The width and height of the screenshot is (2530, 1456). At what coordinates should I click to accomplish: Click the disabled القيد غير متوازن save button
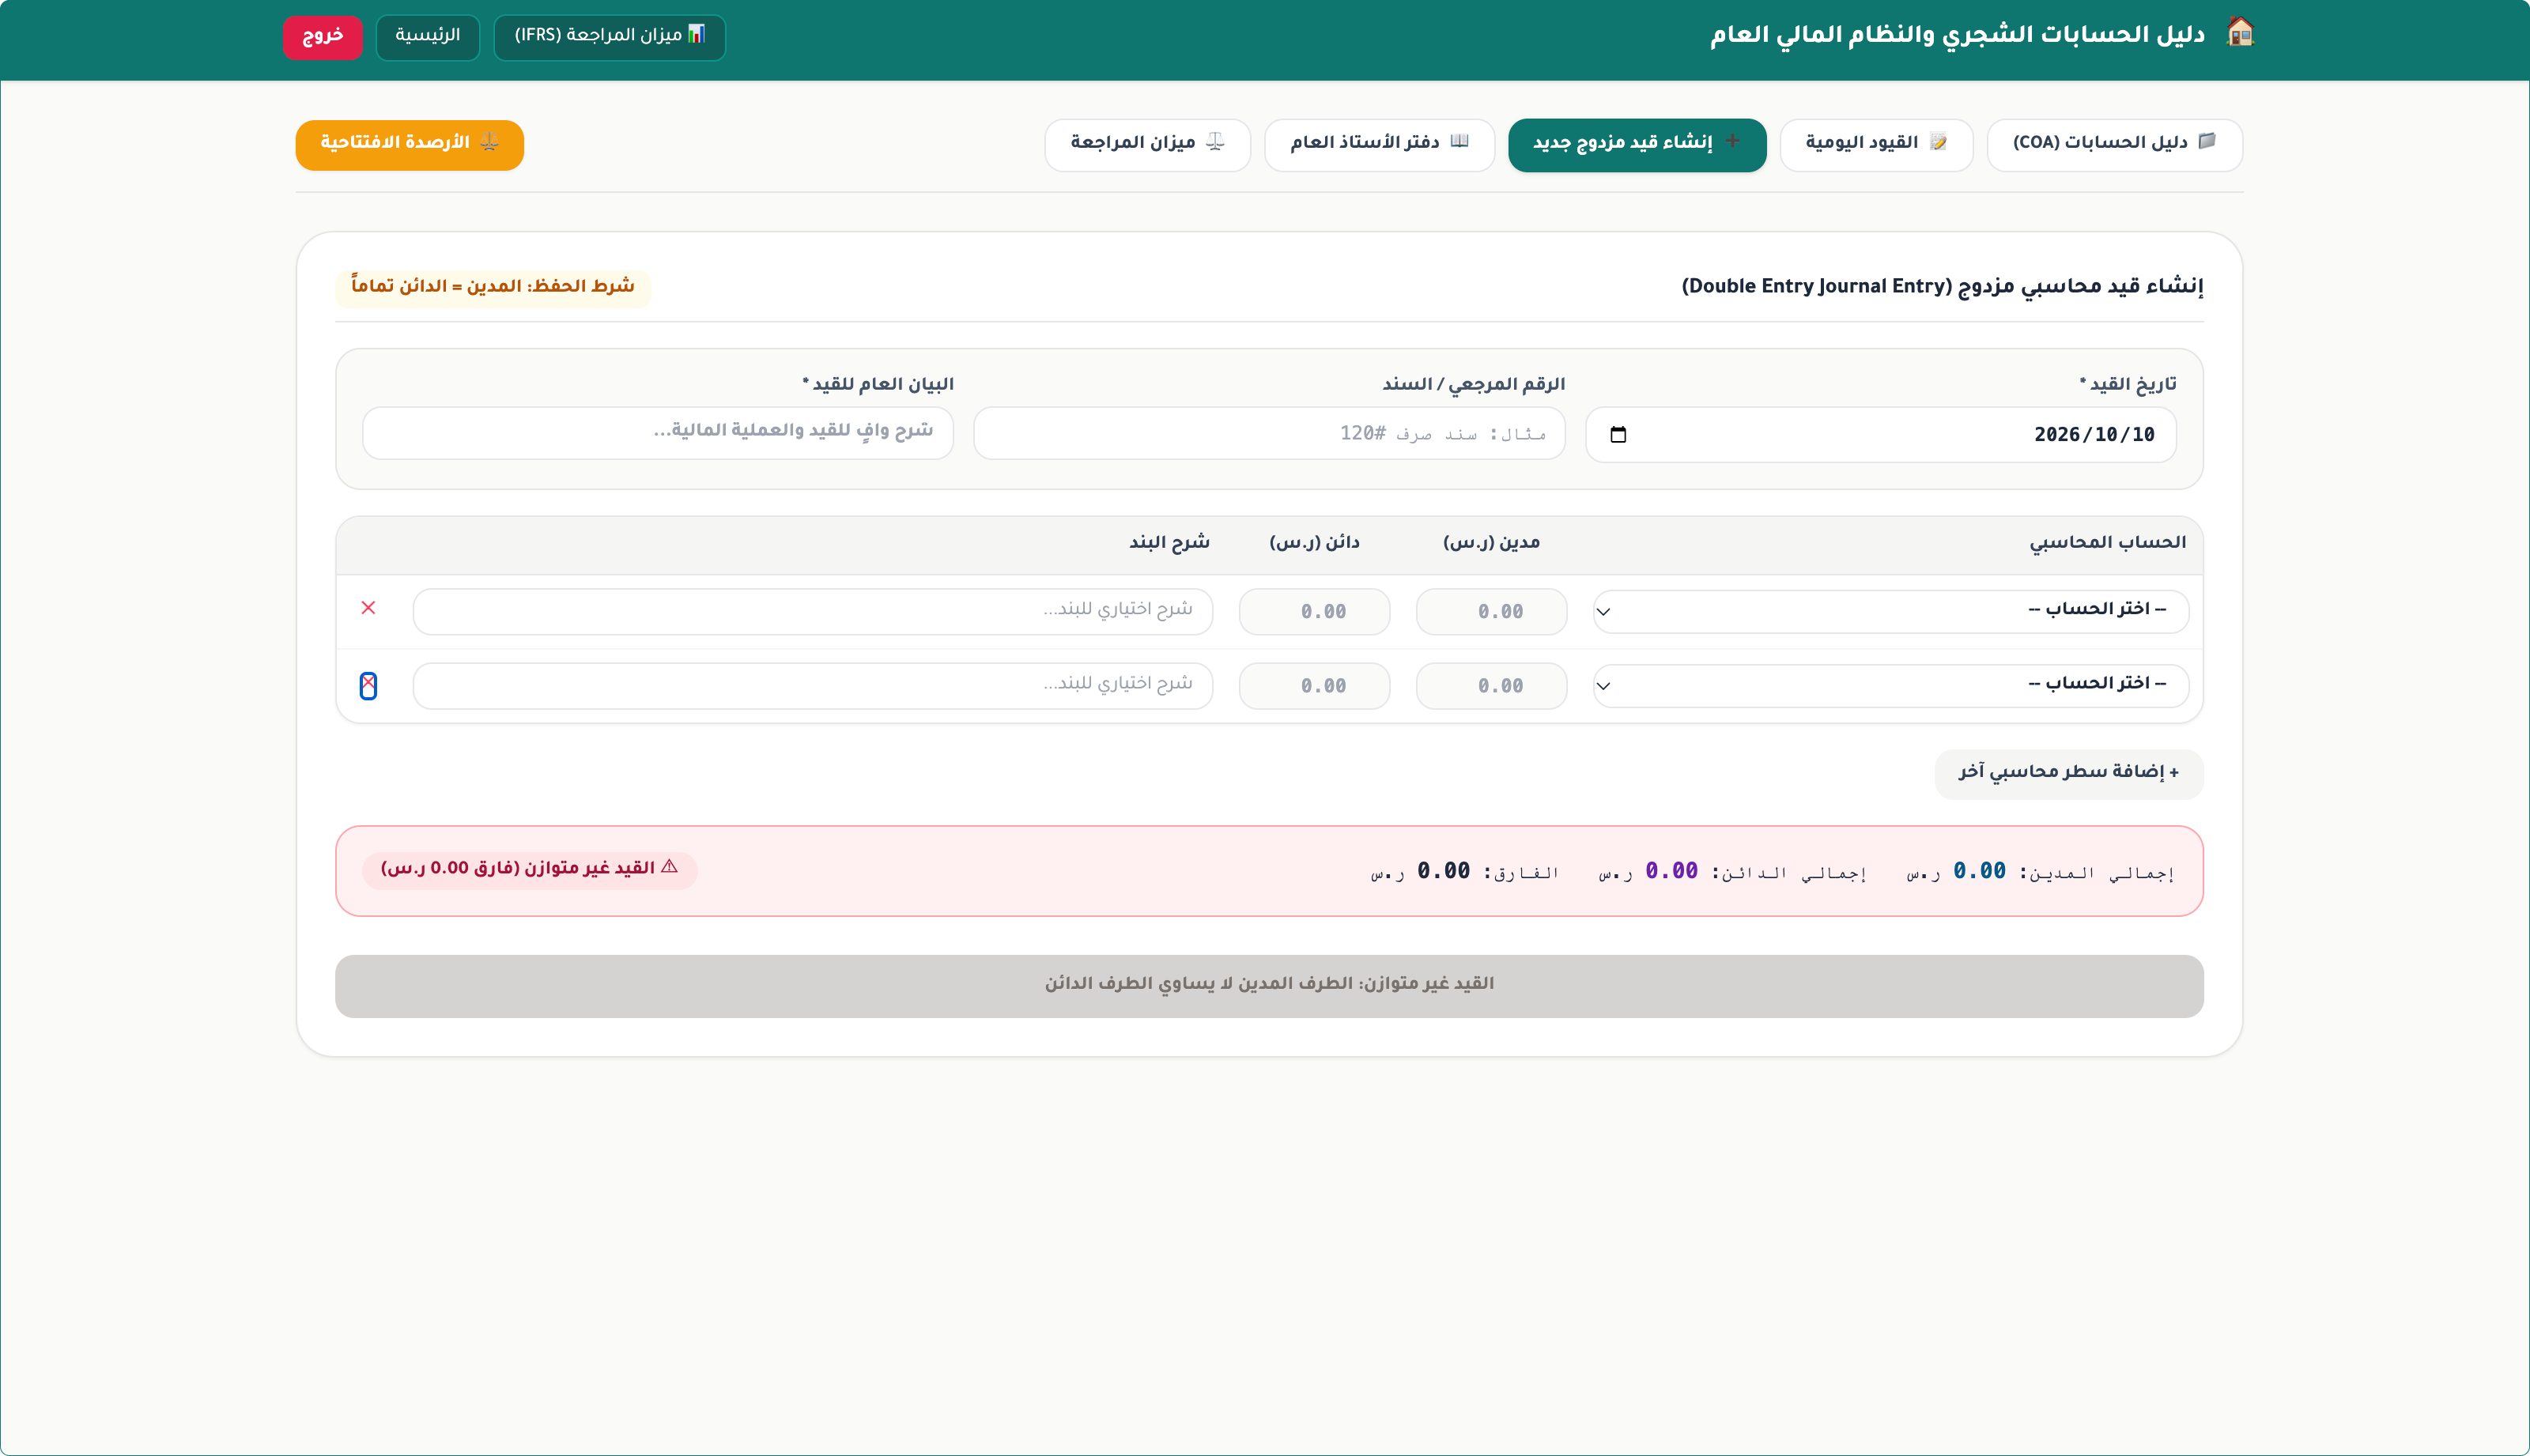(x=1269, y=986)
